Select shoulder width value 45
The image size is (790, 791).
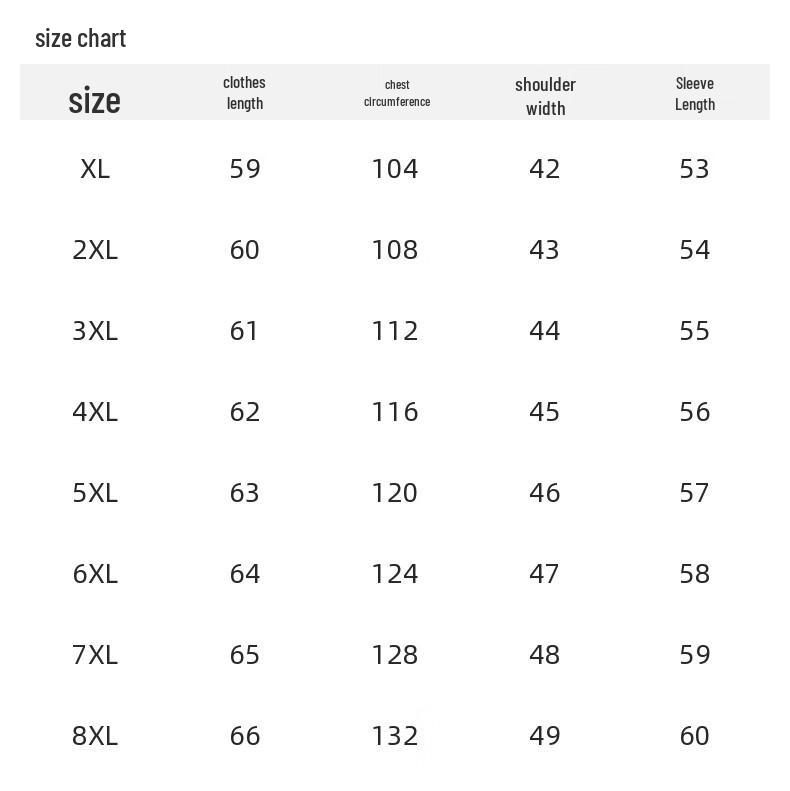click(544, 412)
